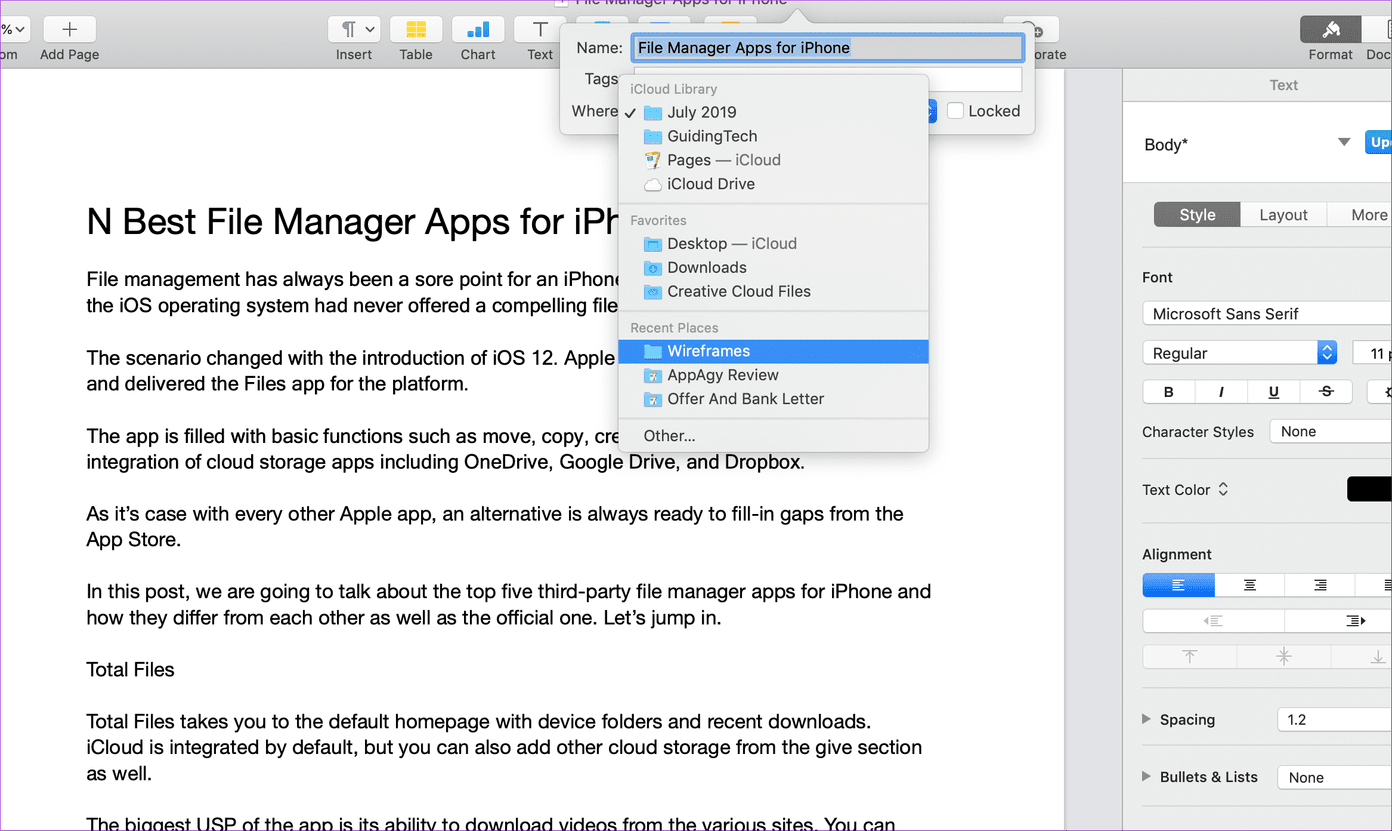Screen dimensions: 1392x831
Task: Click the black Text Color swatch
Action: 1369,489
